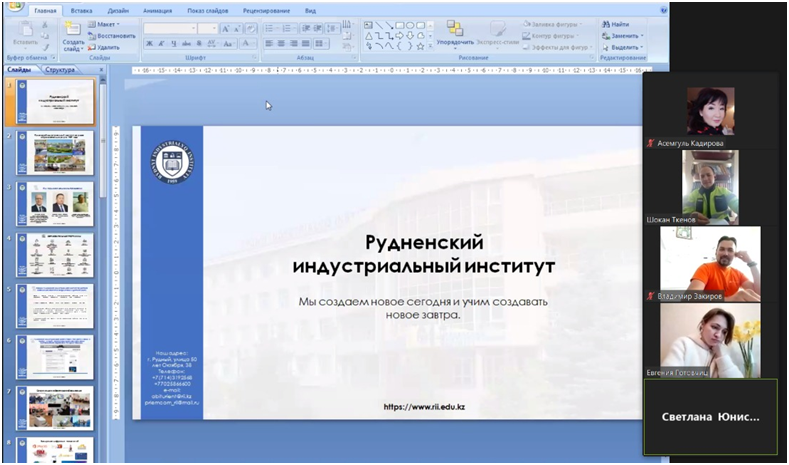Select Владимир Закиров video tile

710,264
